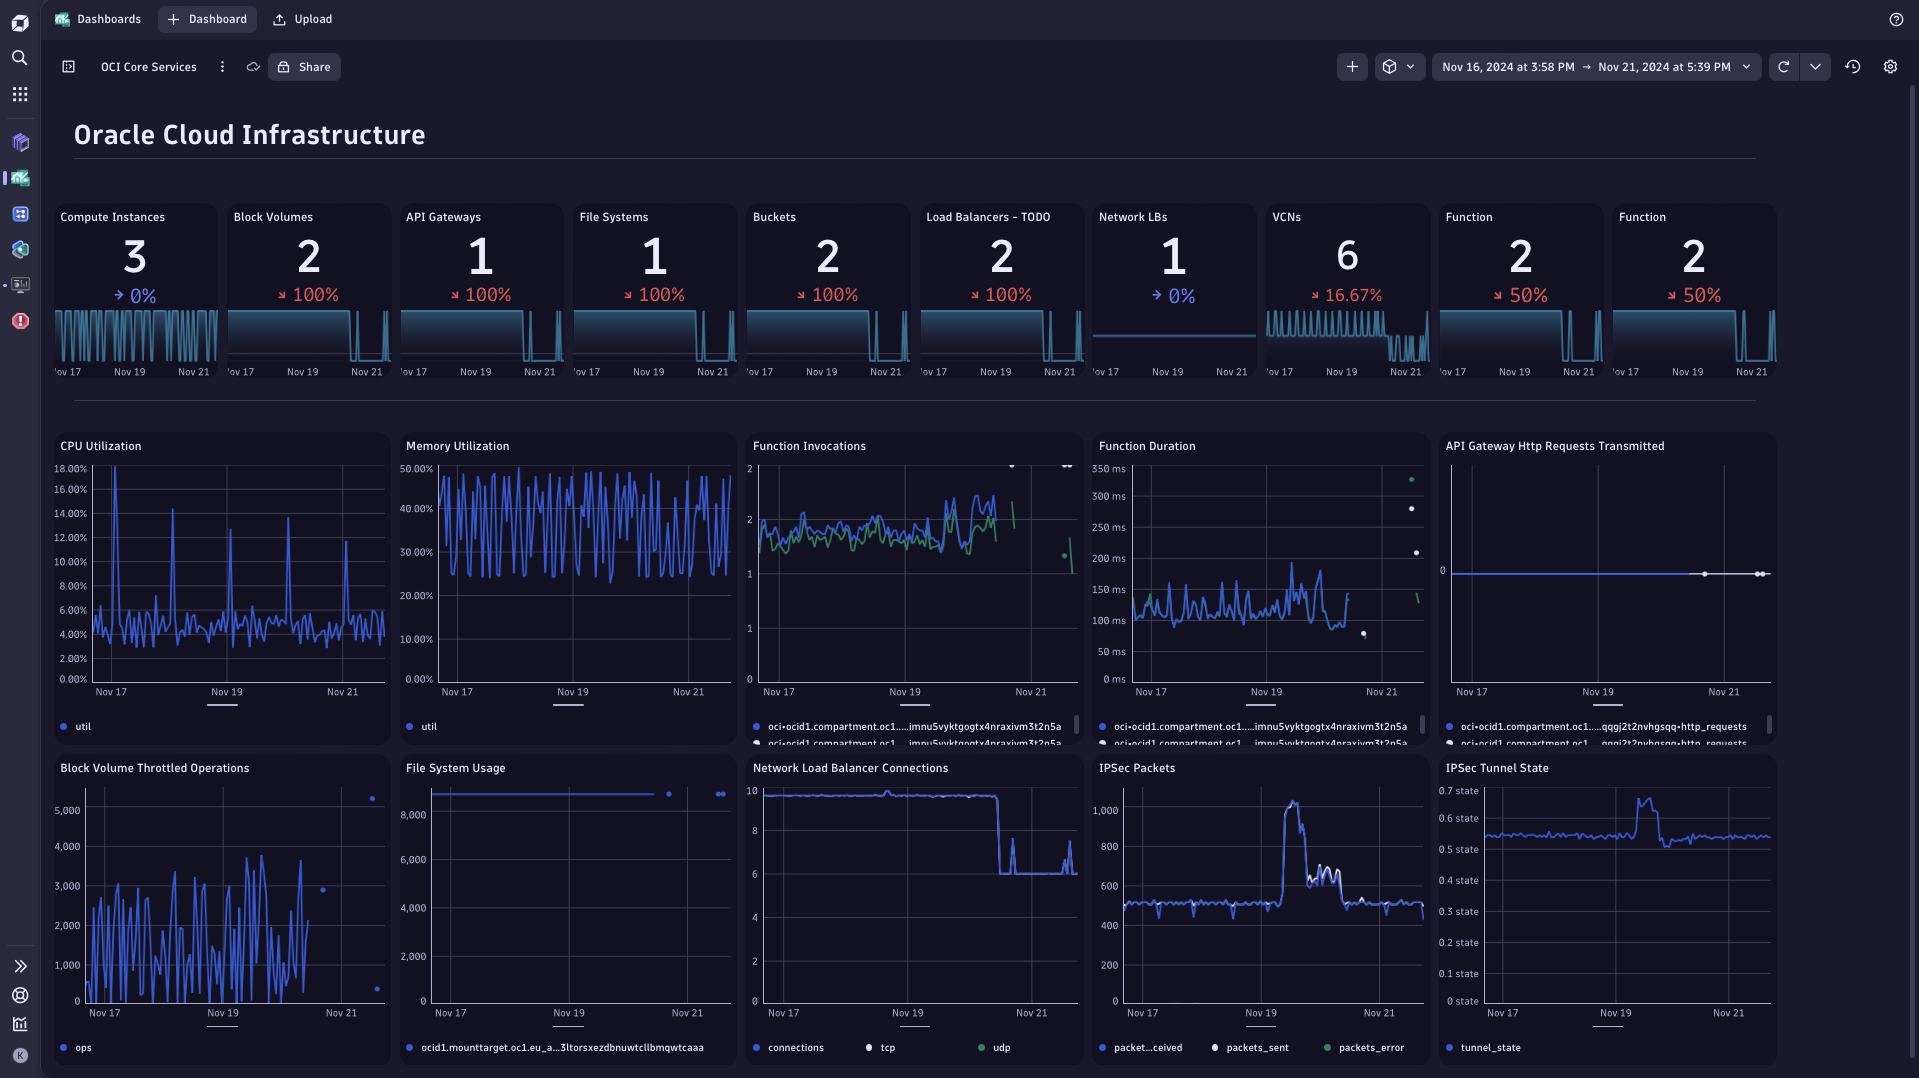This screenshot has width=1919, height=1078.
Task: Select the Dashboards app icon in sidebar
Action: coord(20,178)
